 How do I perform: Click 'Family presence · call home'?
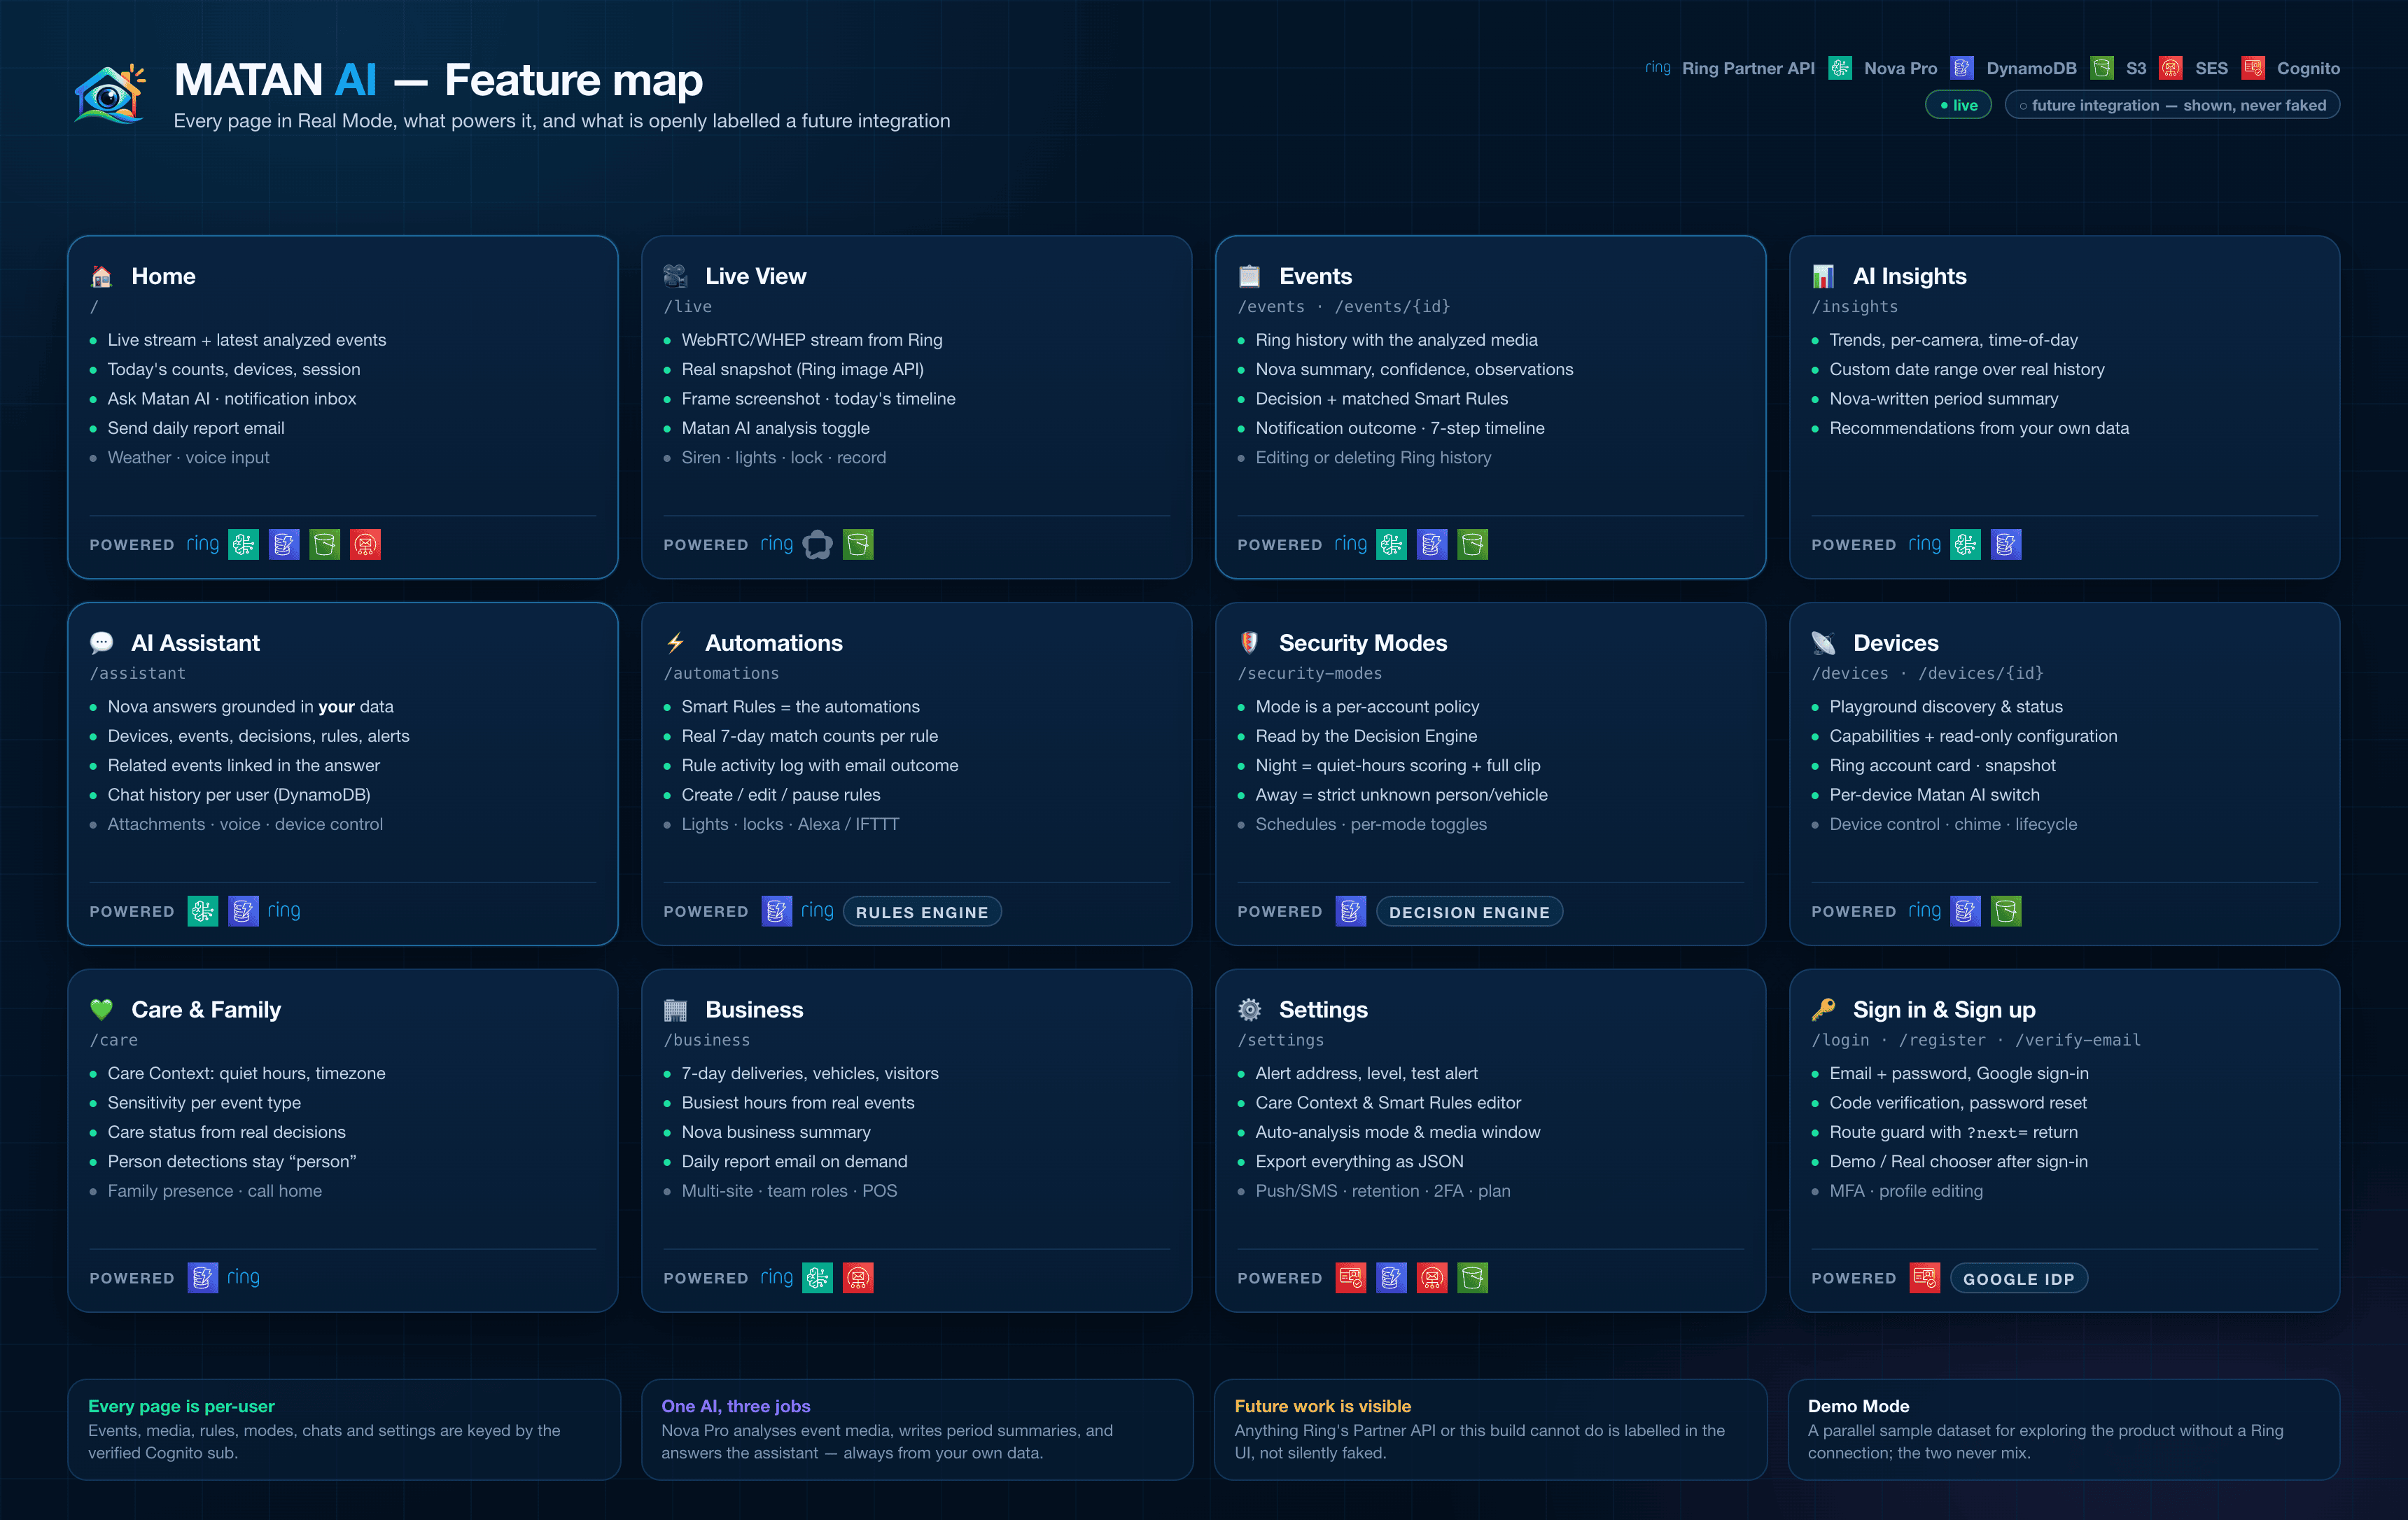point(215,1191)
